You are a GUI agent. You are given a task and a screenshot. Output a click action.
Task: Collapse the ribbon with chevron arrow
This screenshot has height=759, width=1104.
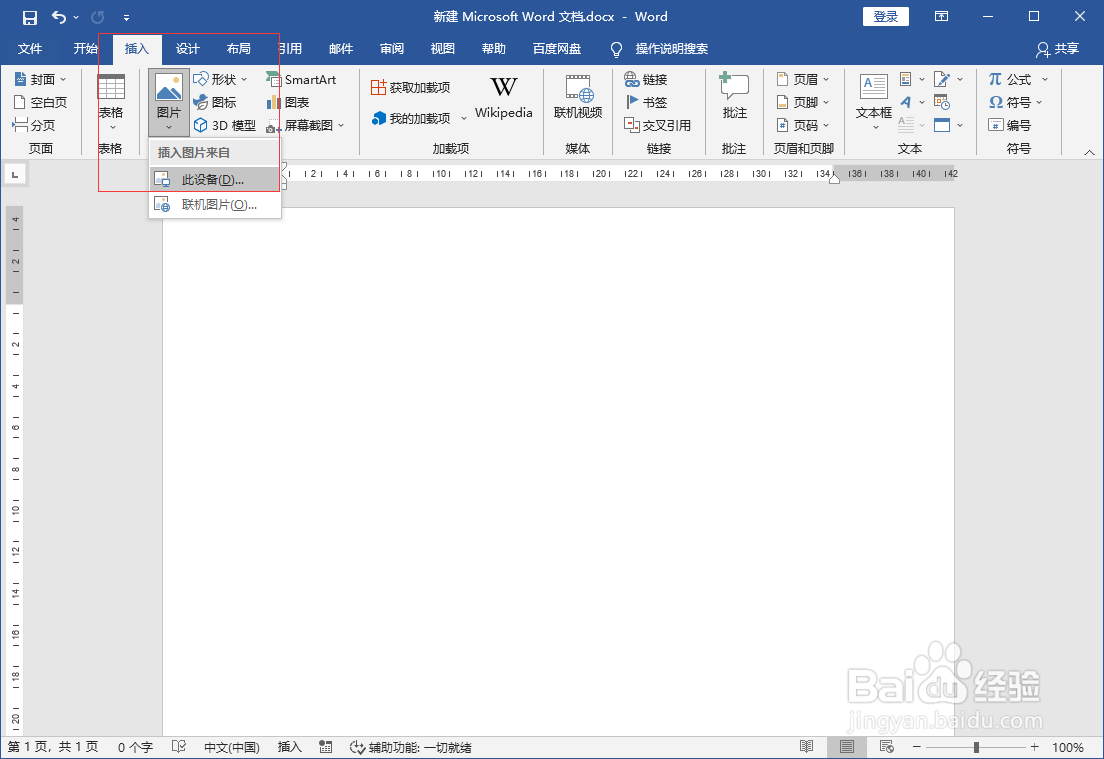pos(1089,152)
